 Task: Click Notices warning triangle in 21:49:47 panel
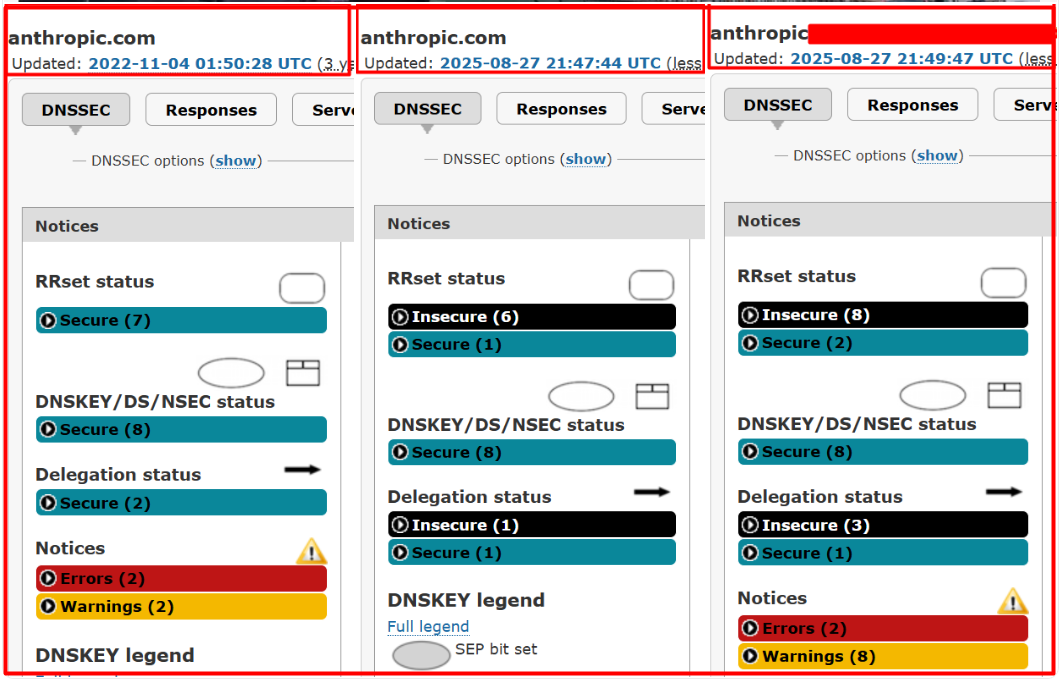pyautogui.click(x=1012, y=601)
